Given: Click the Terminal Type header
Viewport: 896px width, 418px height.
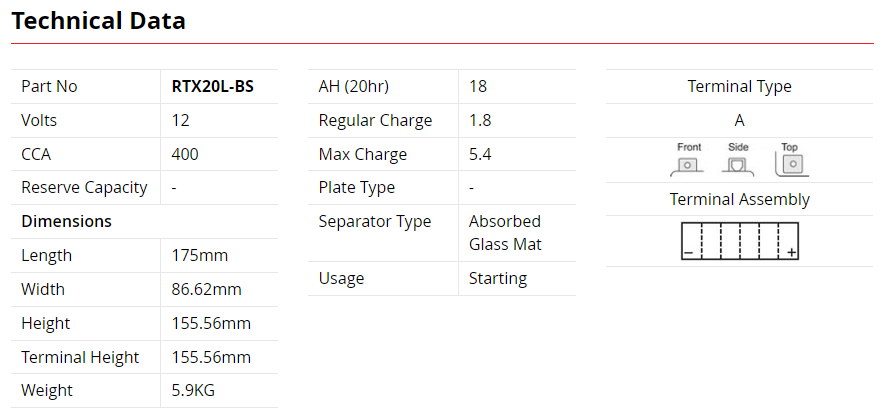Looking at the screenshot, I should click(x=739, y=86).
